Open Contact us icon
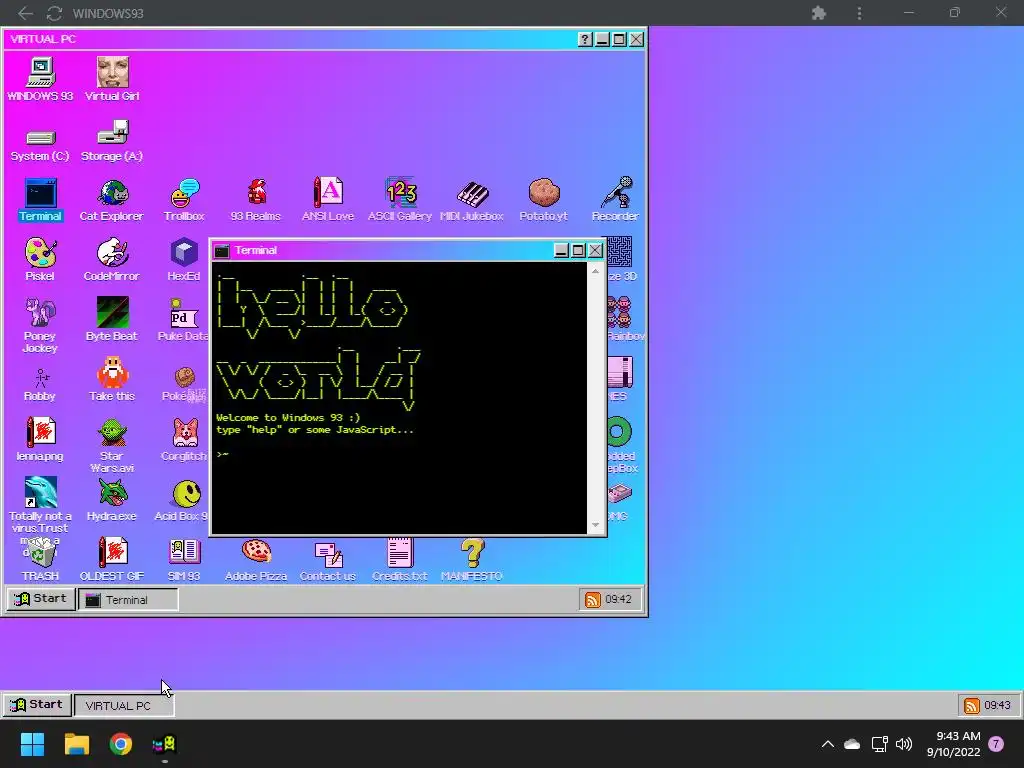This screenshot has width=1024, height=768. pyautogui.click(x=328, y=560)
